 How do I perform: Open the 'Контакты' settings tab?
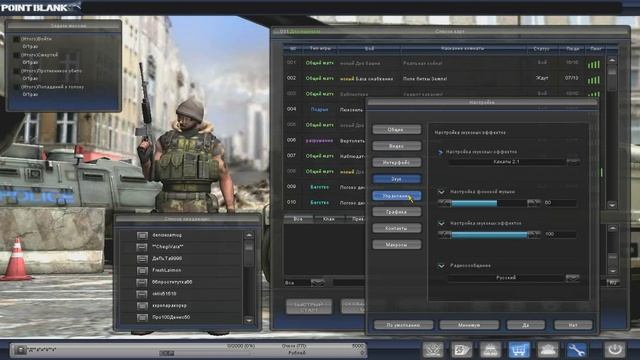(396, 228)
